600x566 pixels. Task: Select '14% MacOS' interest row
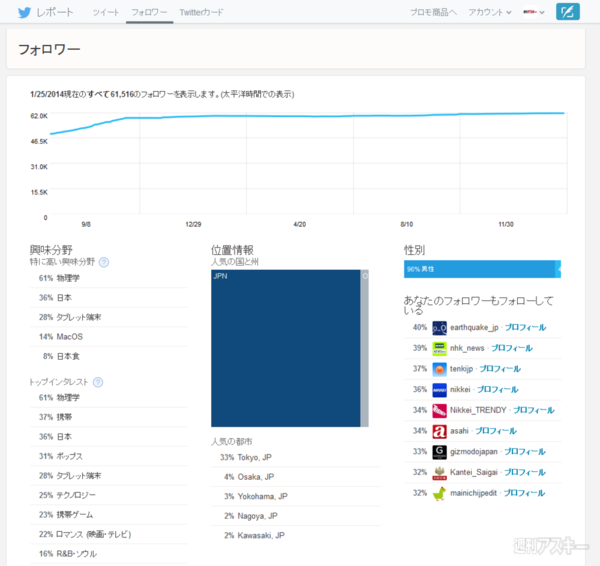(109, 337)
